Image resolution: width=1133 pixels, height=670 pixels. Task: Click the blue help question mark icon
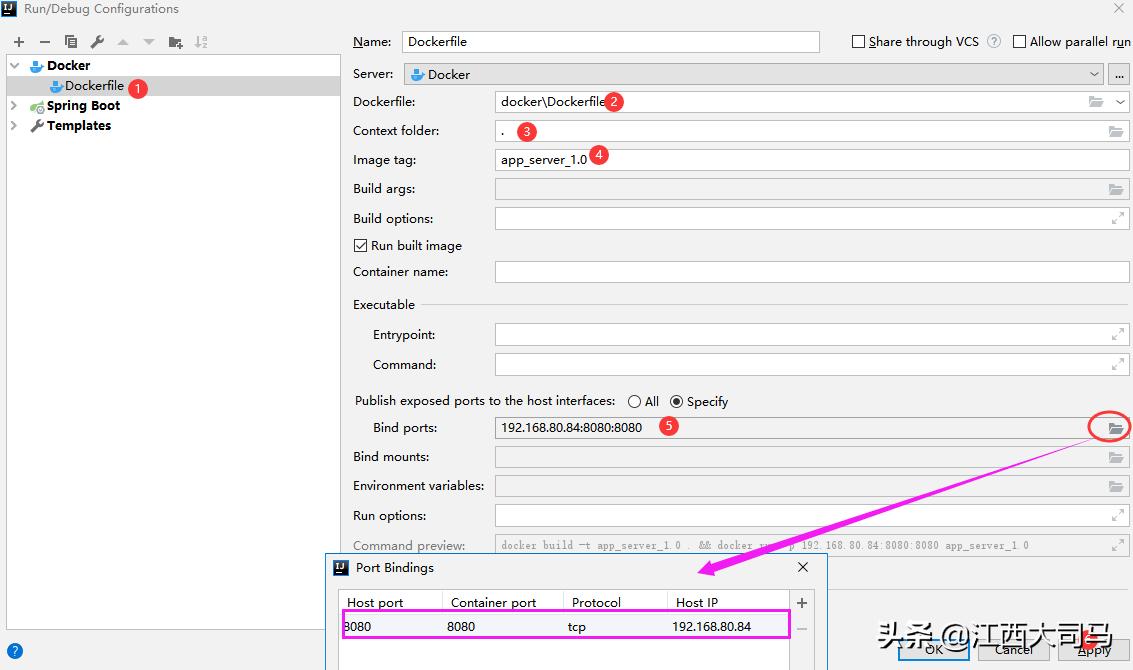[x=15, y=651]
